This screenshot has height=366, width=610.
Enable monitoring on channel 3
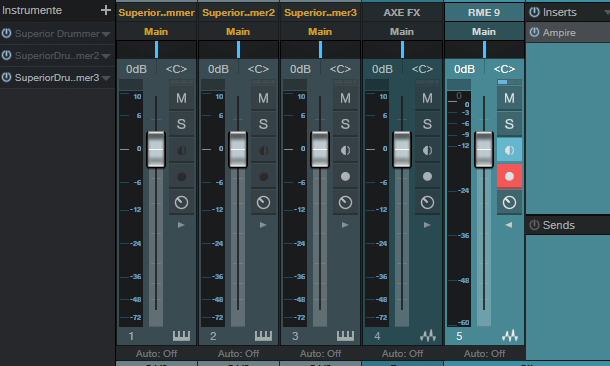pyautogui.click(x=345, y=150)
